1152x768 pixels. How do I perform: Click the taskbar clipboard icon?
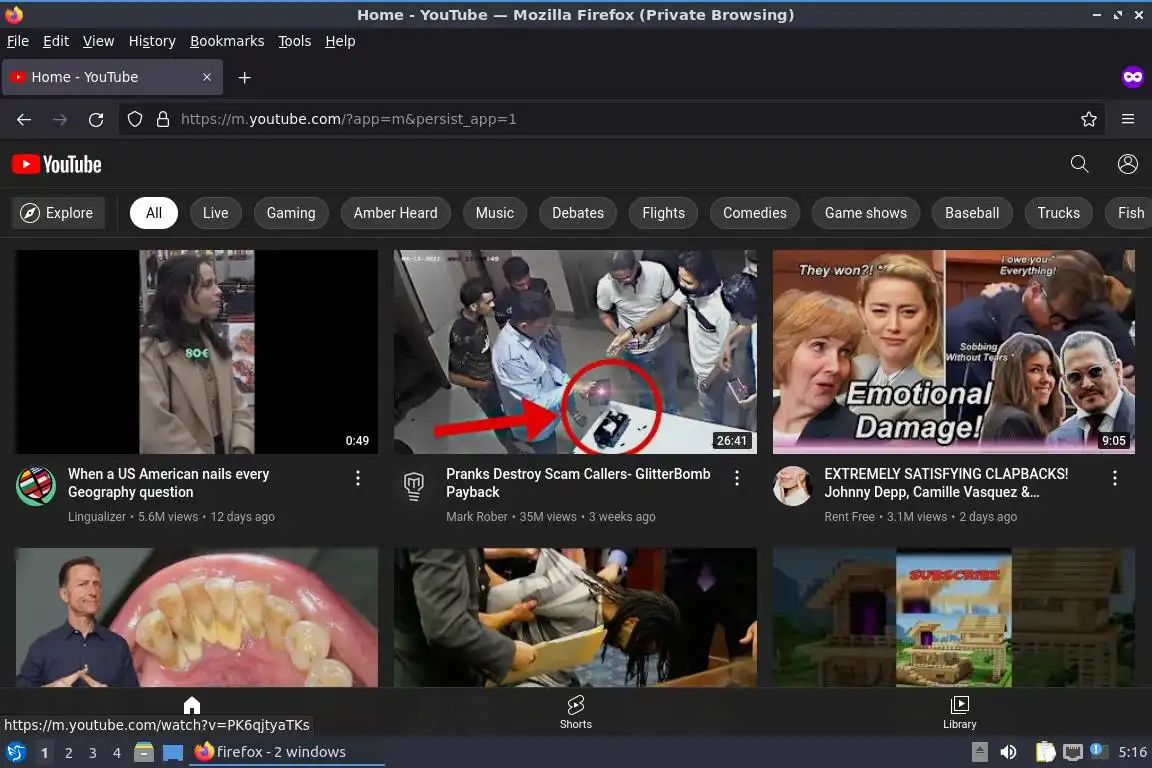pyautogui.click(x=1045, y=752)
